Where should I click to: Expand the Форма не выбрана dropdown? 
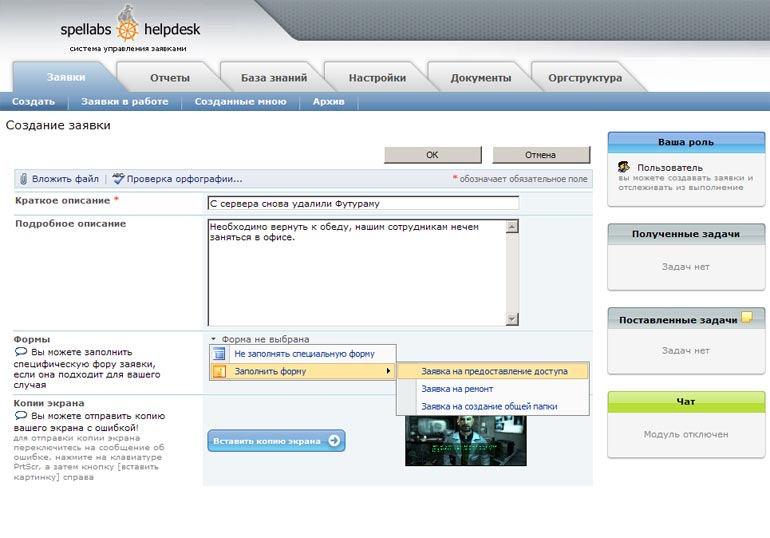pos(260,339)
